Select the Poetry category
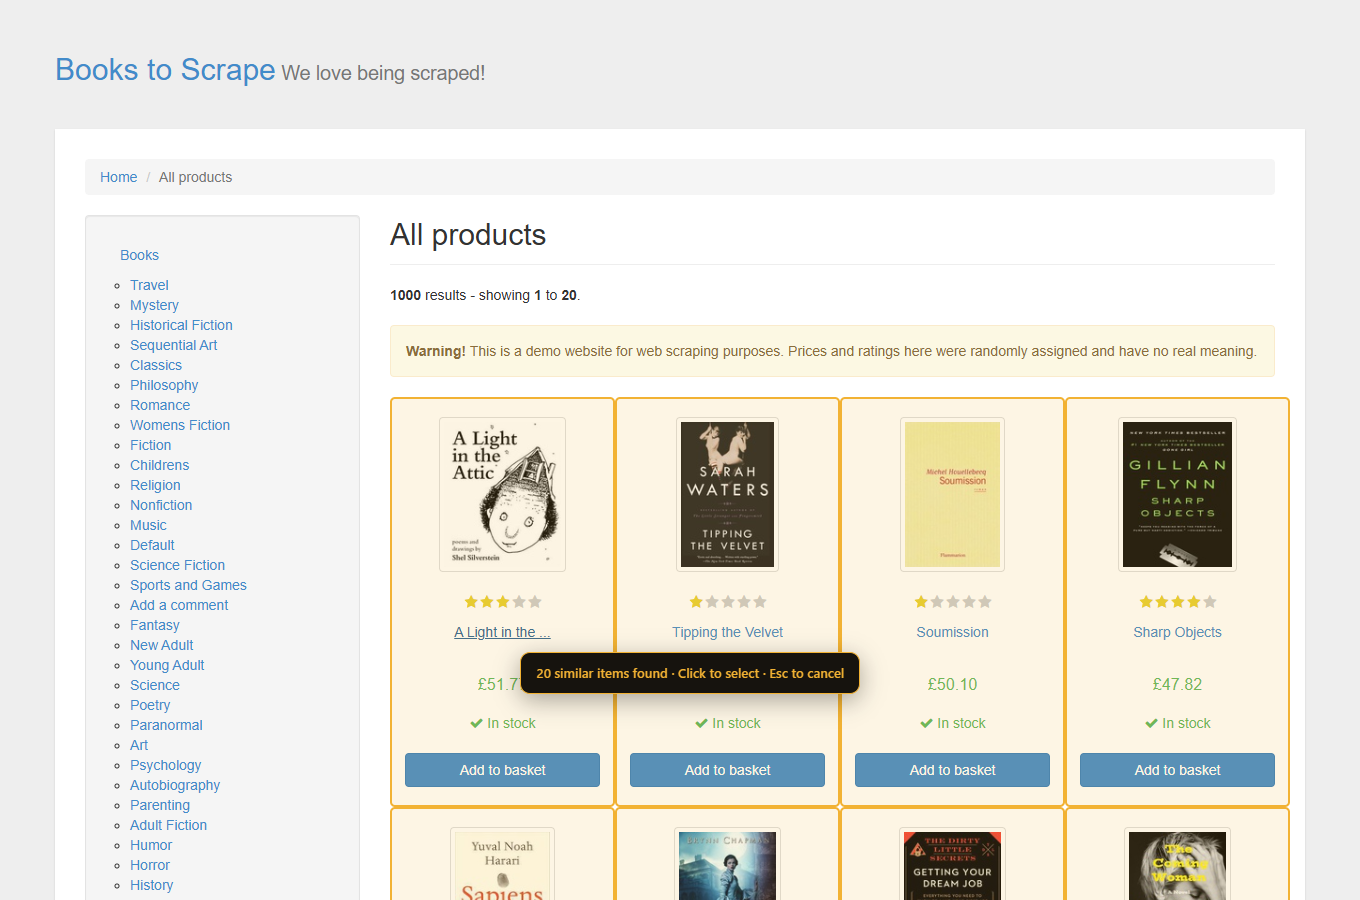 pyautogui.click(x=150, y=705)
